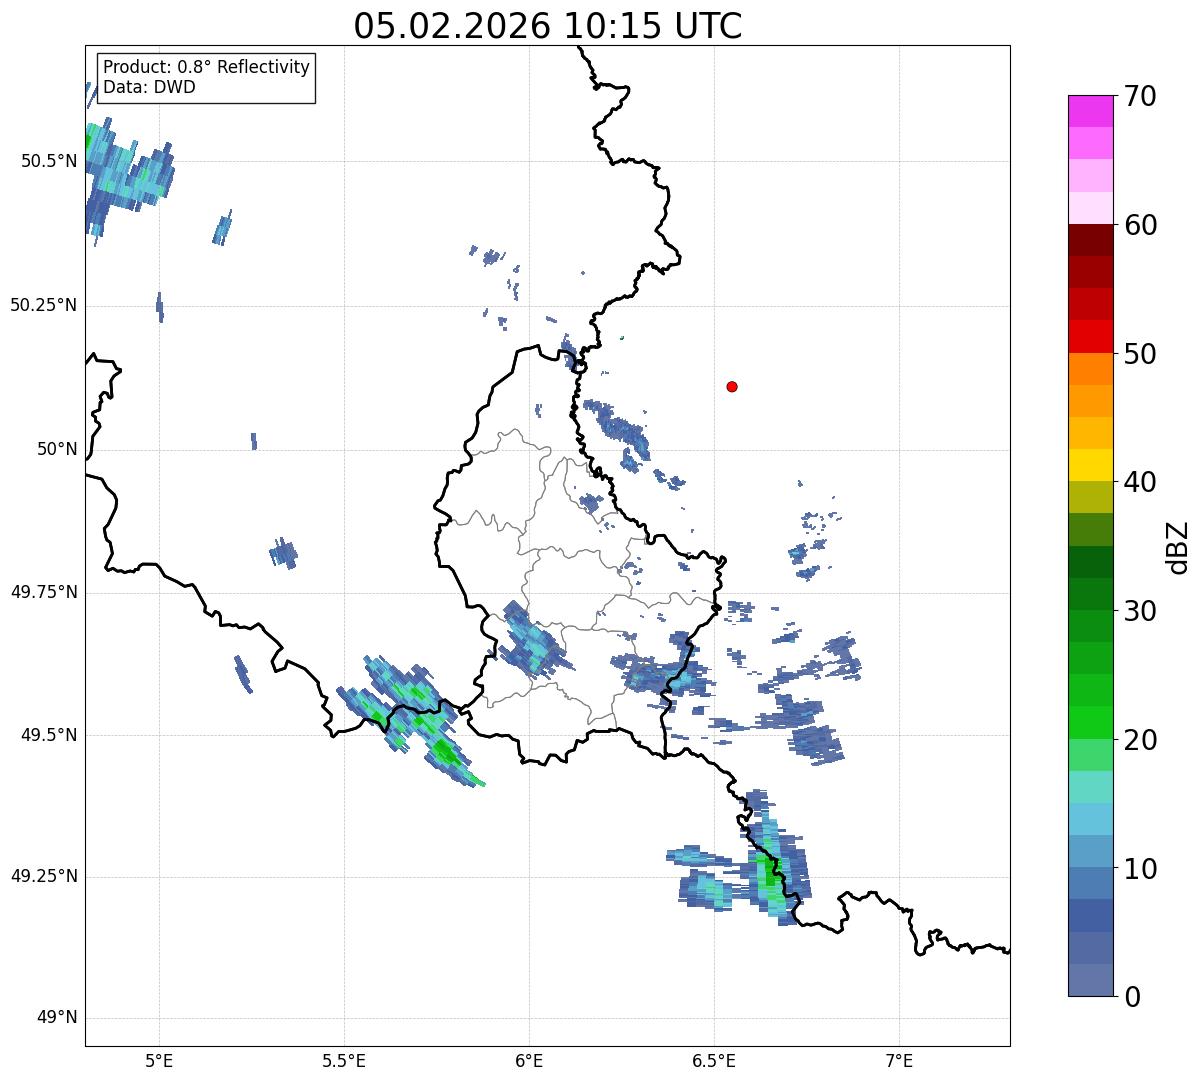Image resolution: width=1202 pixels, height=1081 pixels.
Task: Click the 7°E longitude label
Action: [899, 1060]
